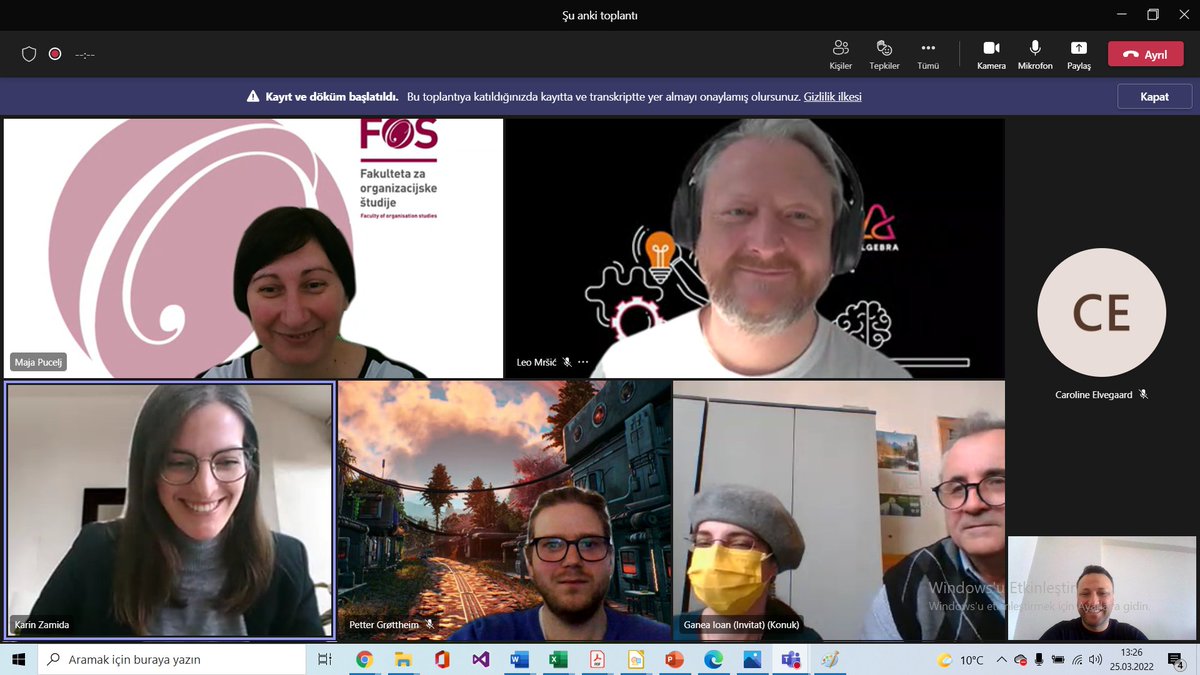The image size is (1200, 675).
Task: Click the Leo Mršić name label
Action: pyautogui.click(x=537, y=362)
